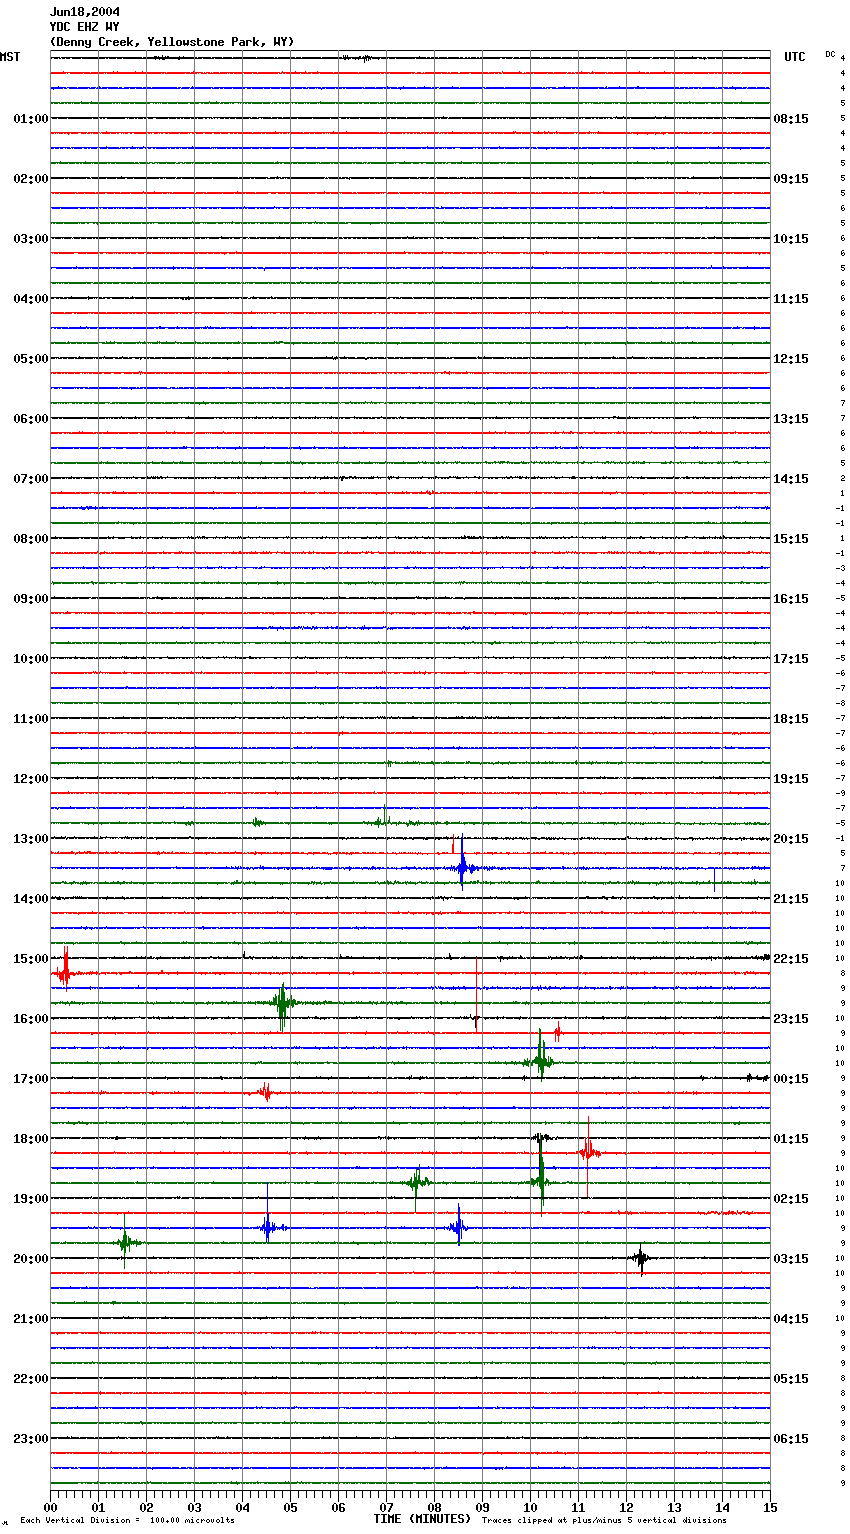Image resolution: width=850 pixels, height=1534 pixels.
Task: Select the YDC EHZ WY station code
Action: 84,27
